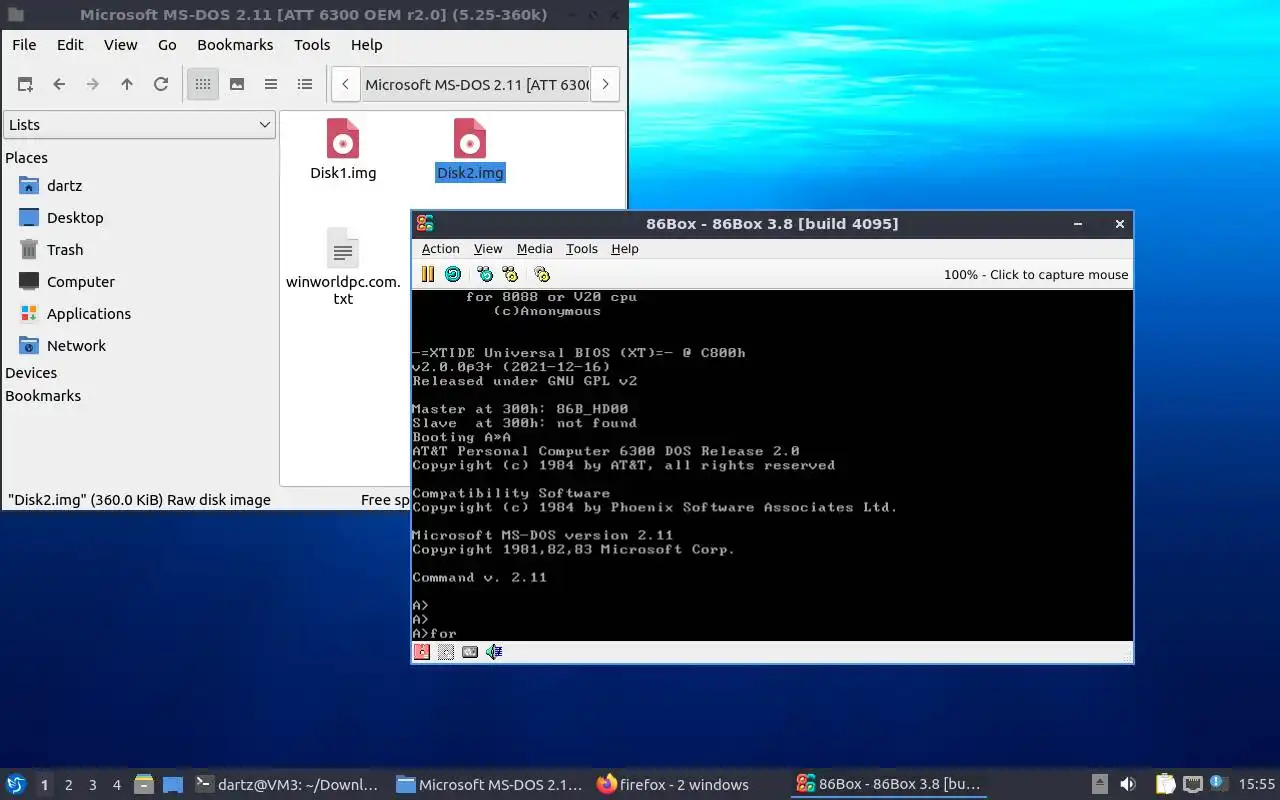Image resolution: width=1280 pixels, height=800 pixels.
Task: Switch to the dartz@VM3 terminal task
Action: click(x=287, y=785)
